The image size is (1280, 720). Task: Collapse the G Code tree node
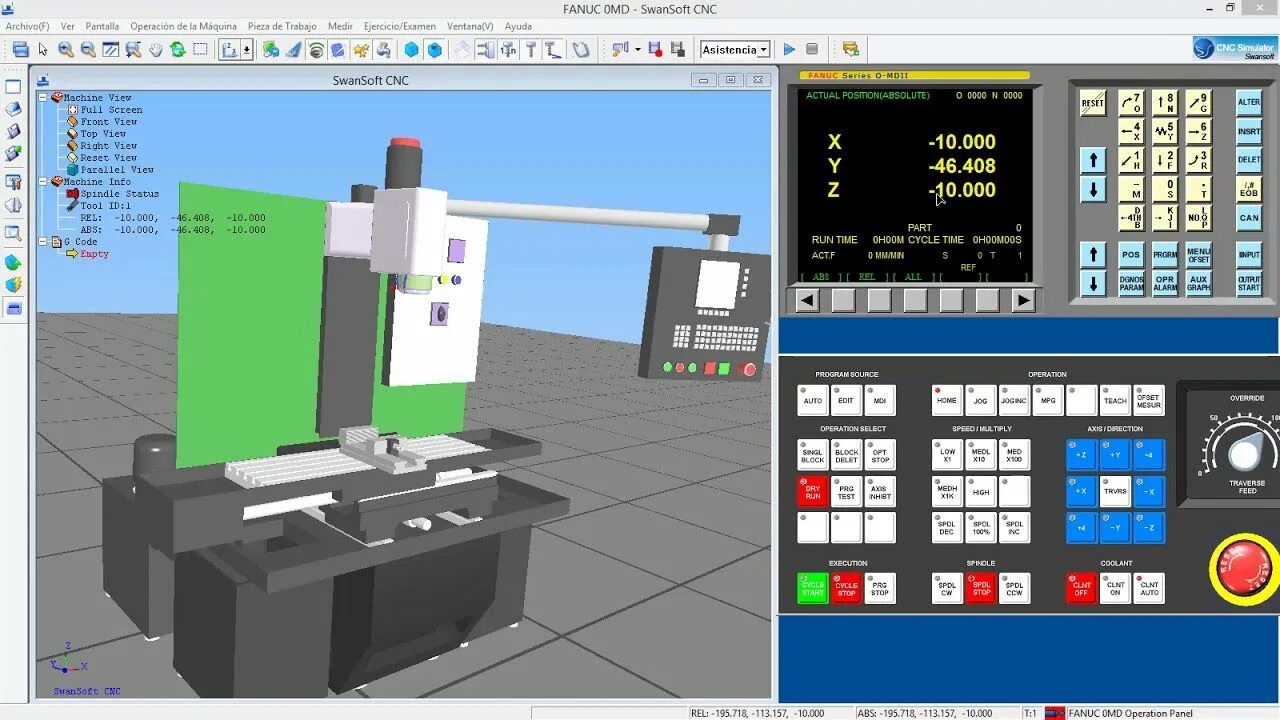point(43,242)
